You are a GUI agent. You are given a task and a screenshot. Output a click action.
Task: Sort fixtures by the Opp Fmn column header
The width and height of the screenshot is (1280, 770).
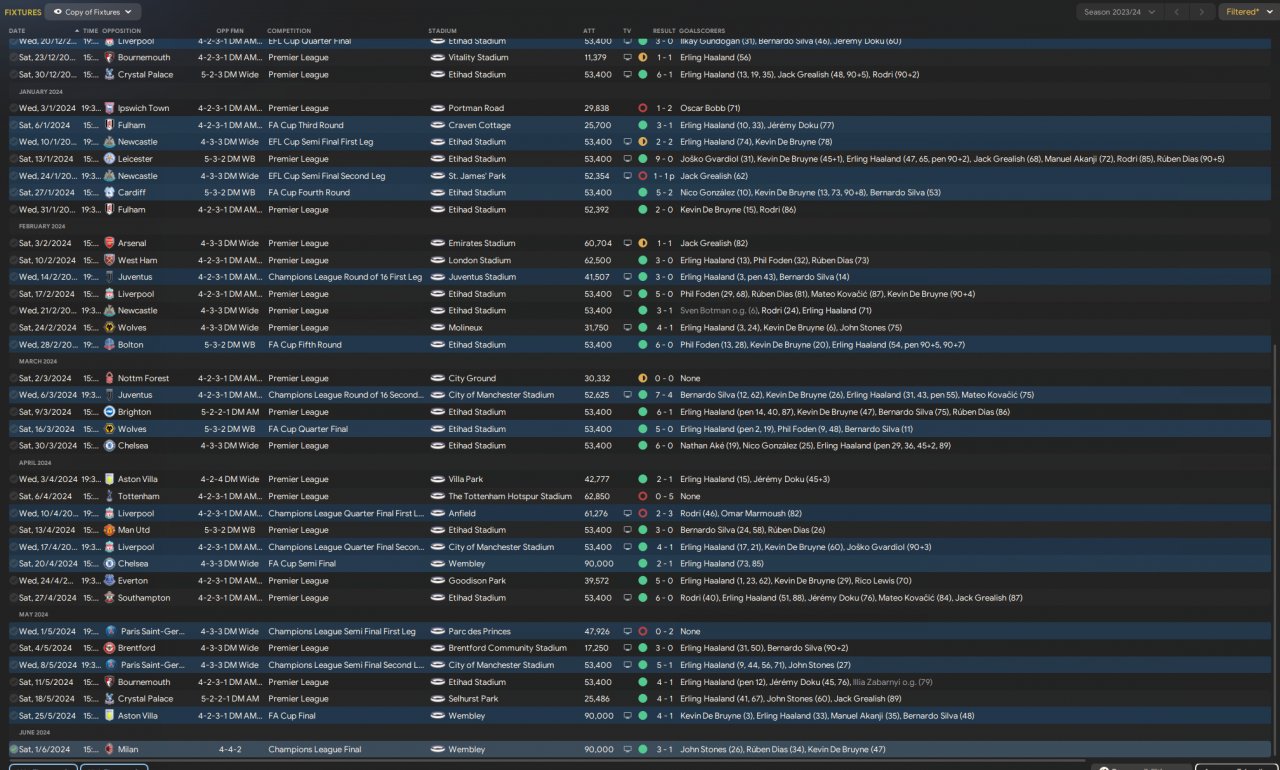(x=230, y=31)
